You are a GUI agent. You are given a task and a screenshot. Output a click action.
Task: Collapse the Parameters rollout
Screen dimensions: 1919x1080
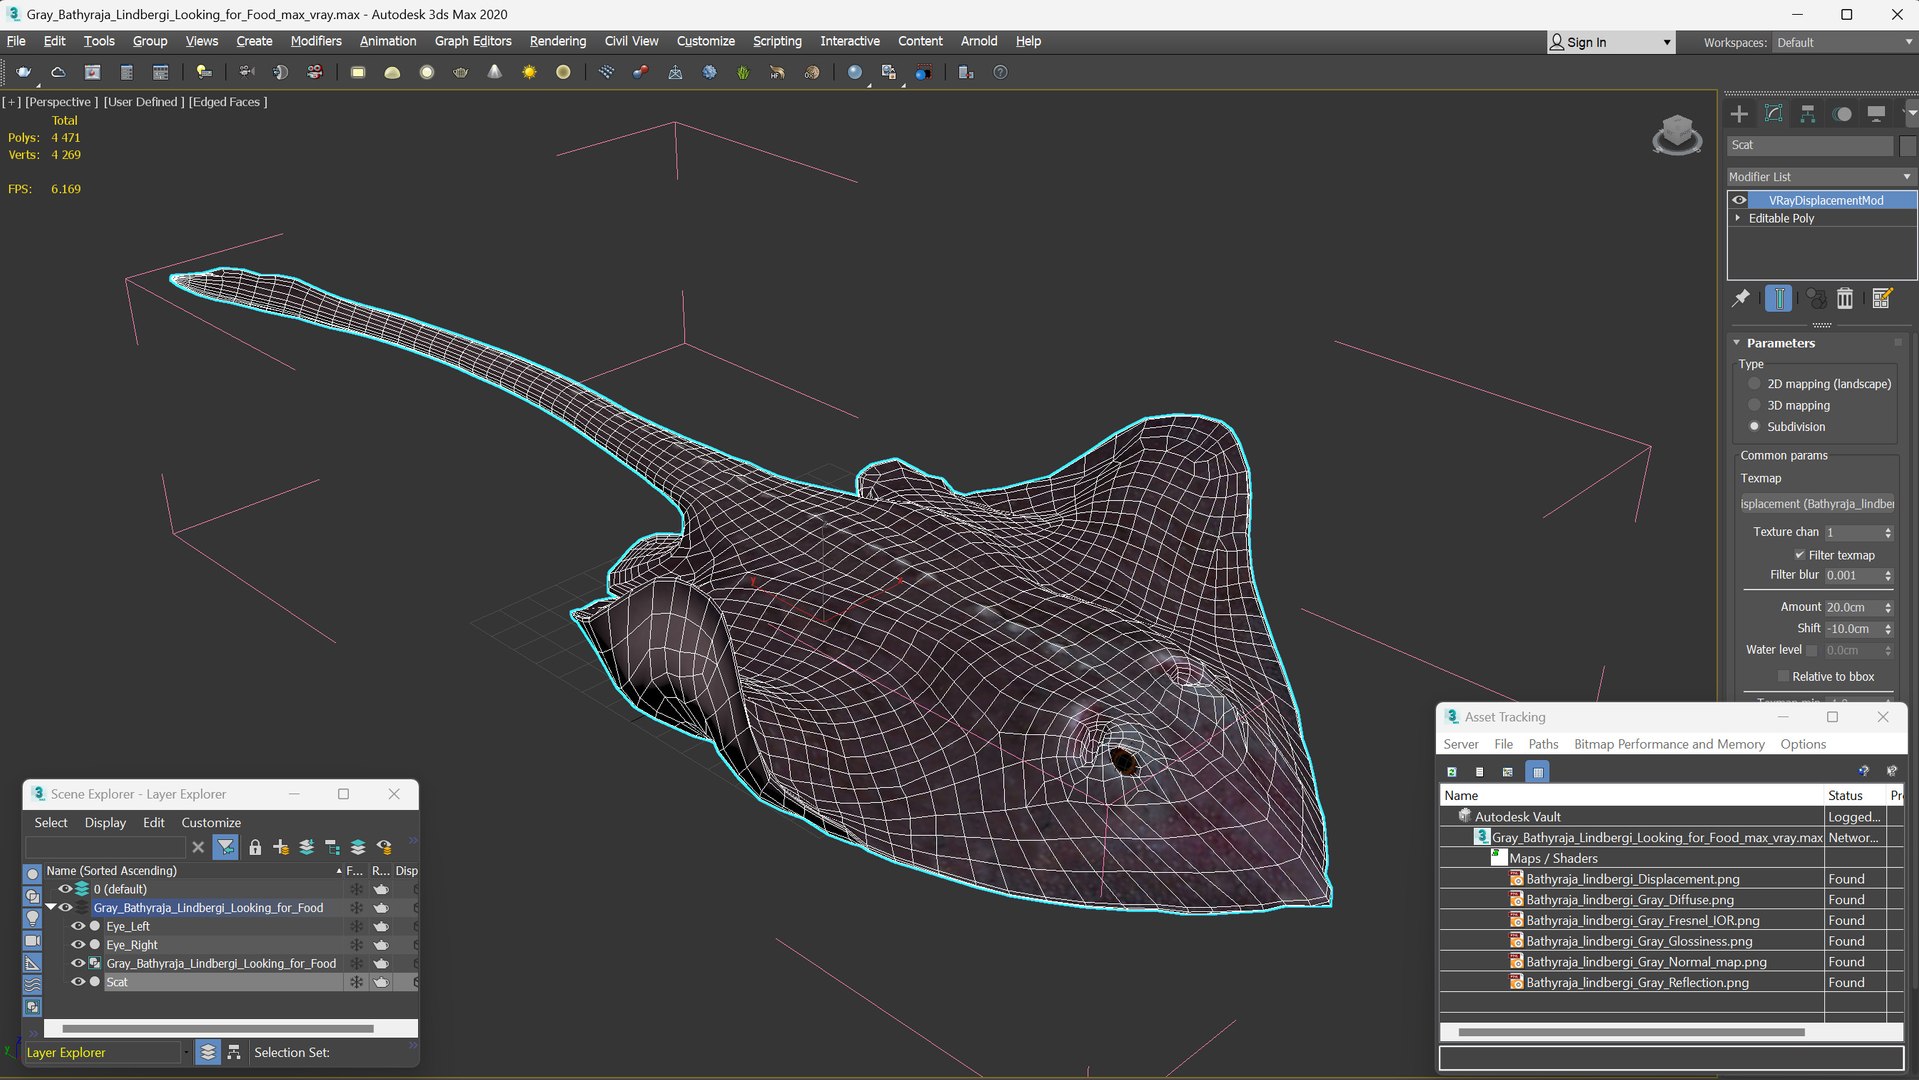click(1780, 343)
